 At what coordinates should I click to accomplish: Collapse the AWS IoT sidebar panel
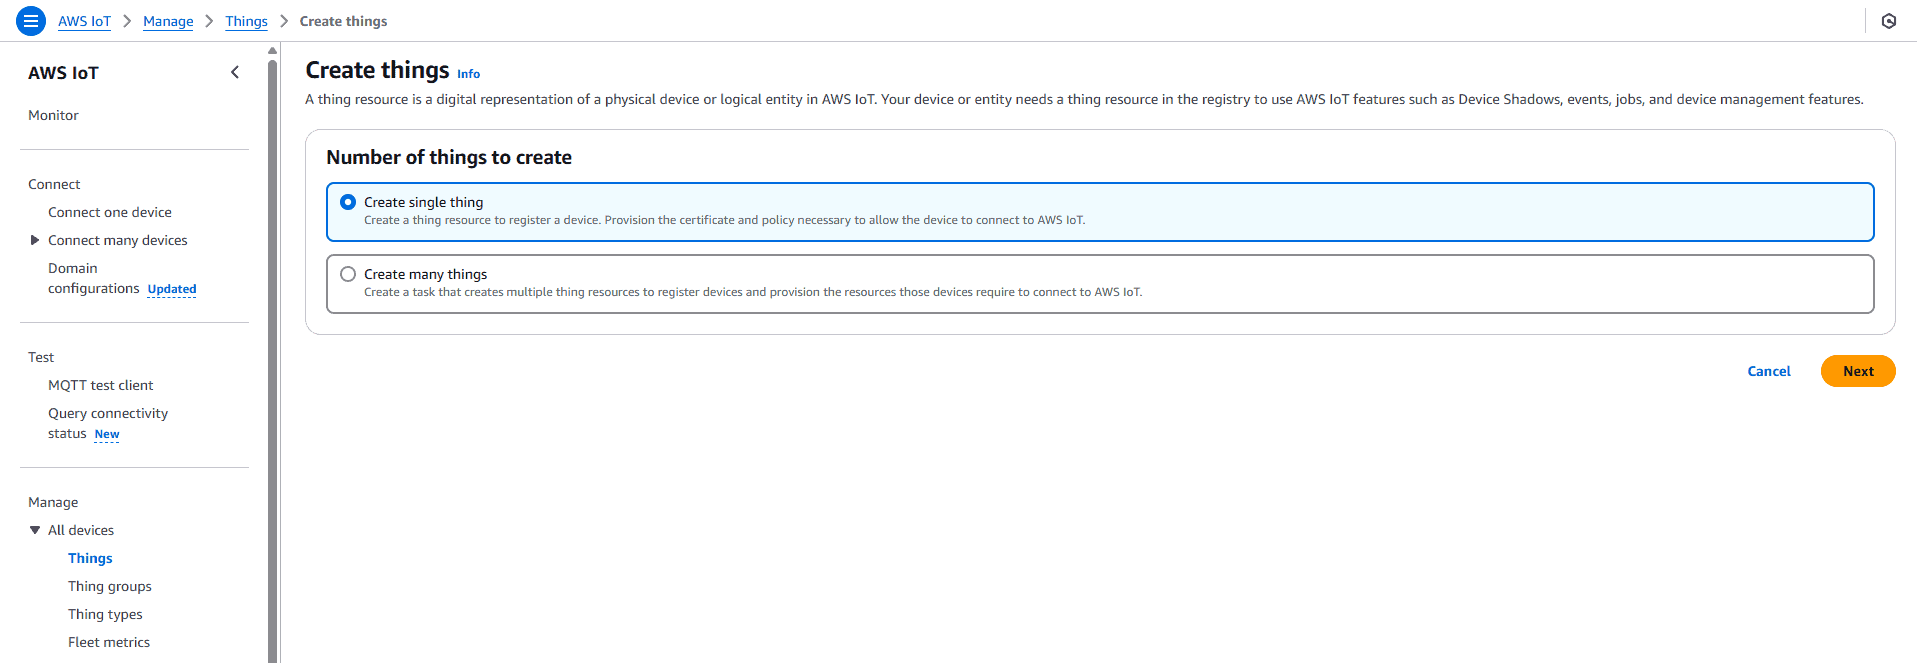[235, 72]
